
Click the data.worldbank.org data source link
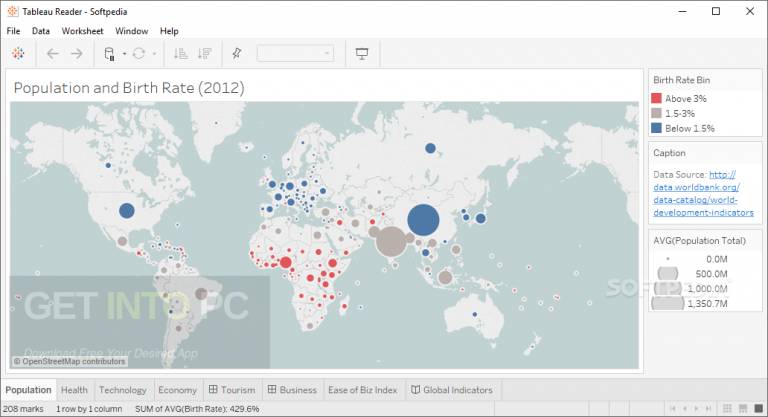click(x=703, y=194)
